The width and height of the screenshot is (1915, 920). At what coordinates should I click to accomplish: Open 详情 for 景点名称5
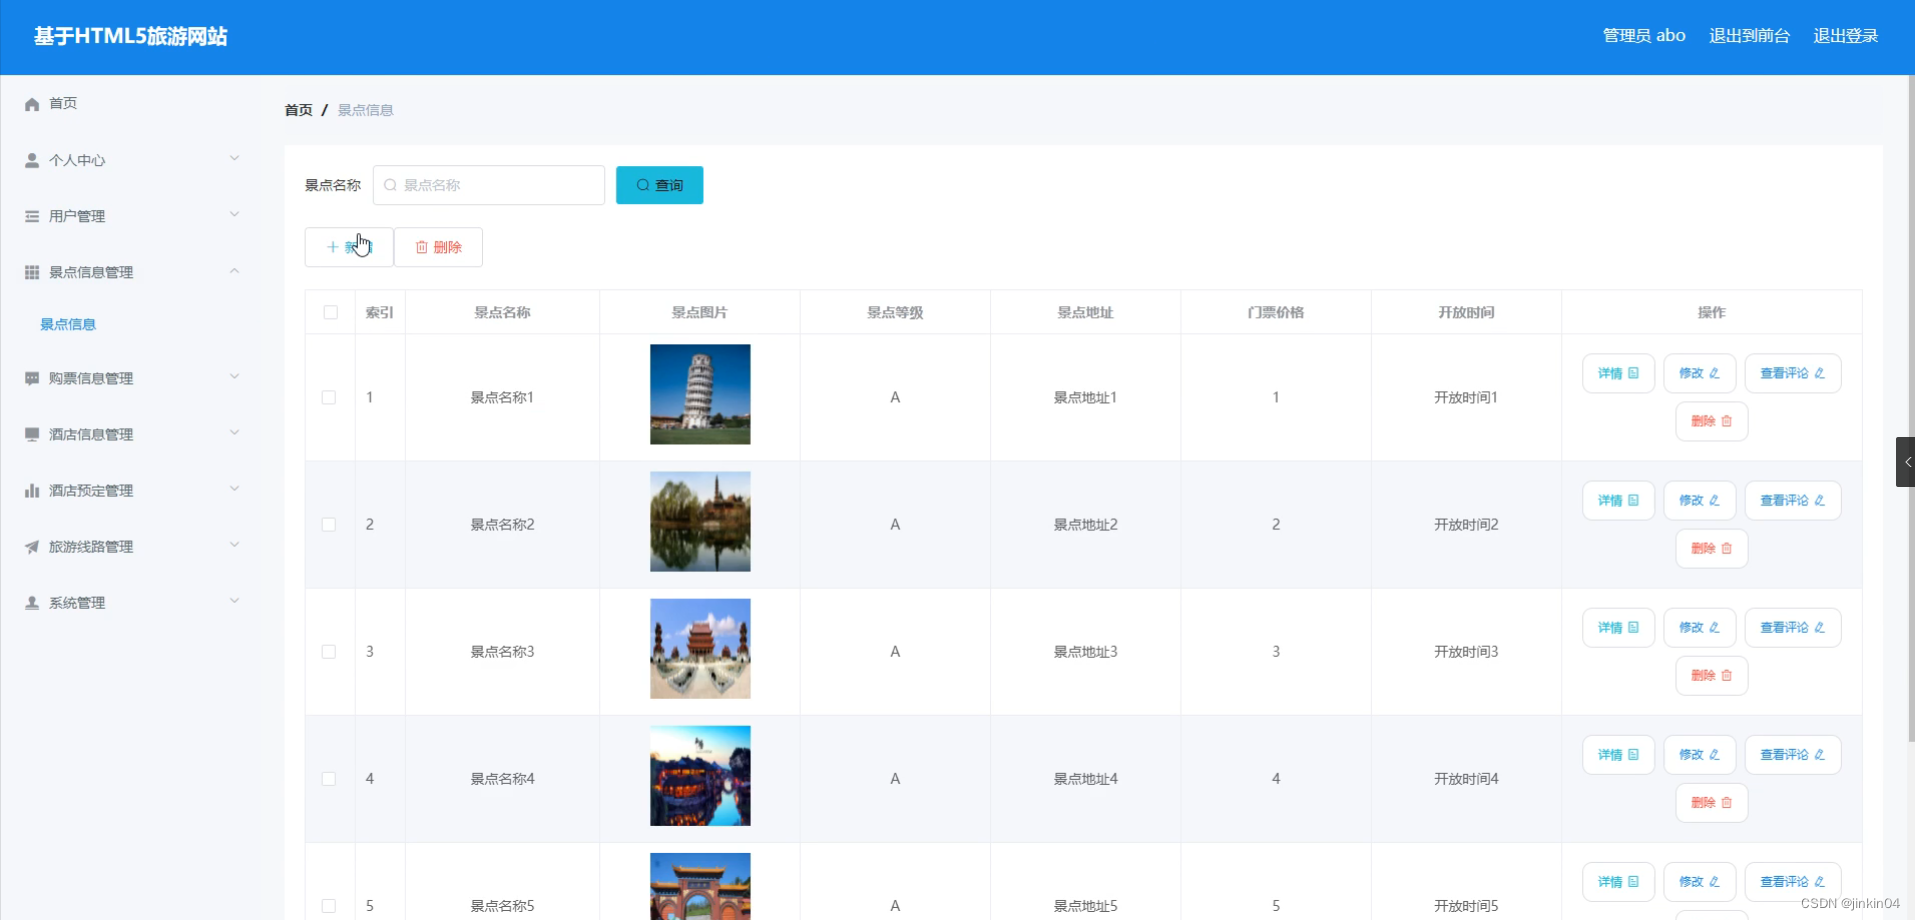1618,881
